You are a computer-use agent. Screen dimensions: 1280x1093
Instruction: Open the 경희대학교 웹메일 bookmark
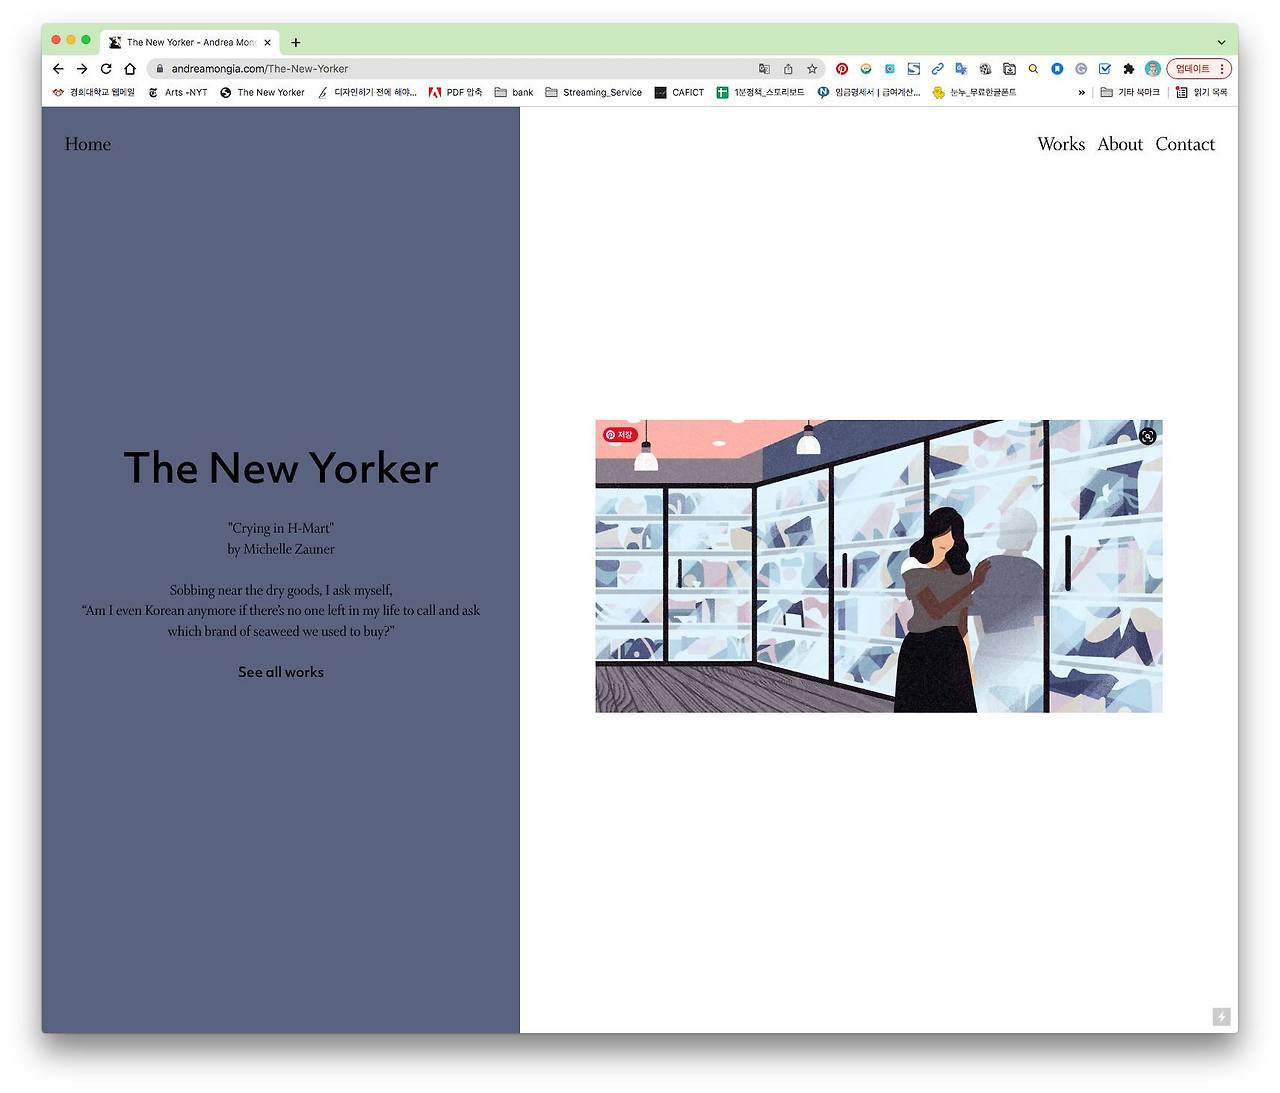point(93,92)
